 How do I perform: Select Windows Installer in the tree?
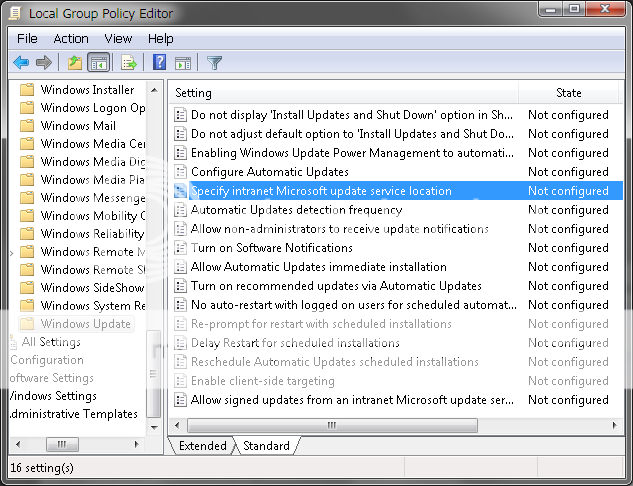point(87,90)
